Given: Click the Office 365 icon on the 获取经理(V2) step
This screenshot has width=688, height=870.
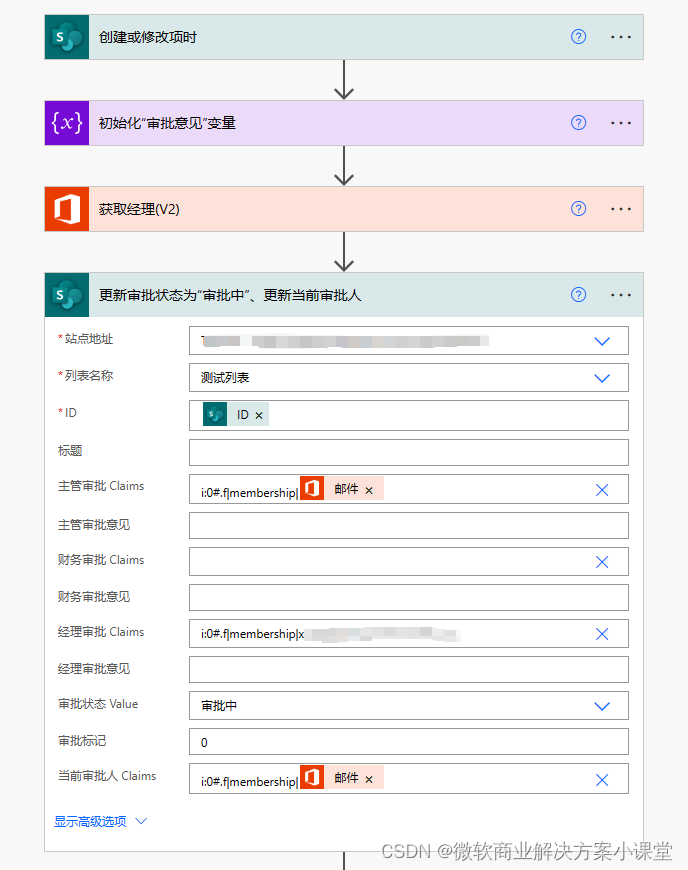Looking at the screenshot, I should click(67, 209).
